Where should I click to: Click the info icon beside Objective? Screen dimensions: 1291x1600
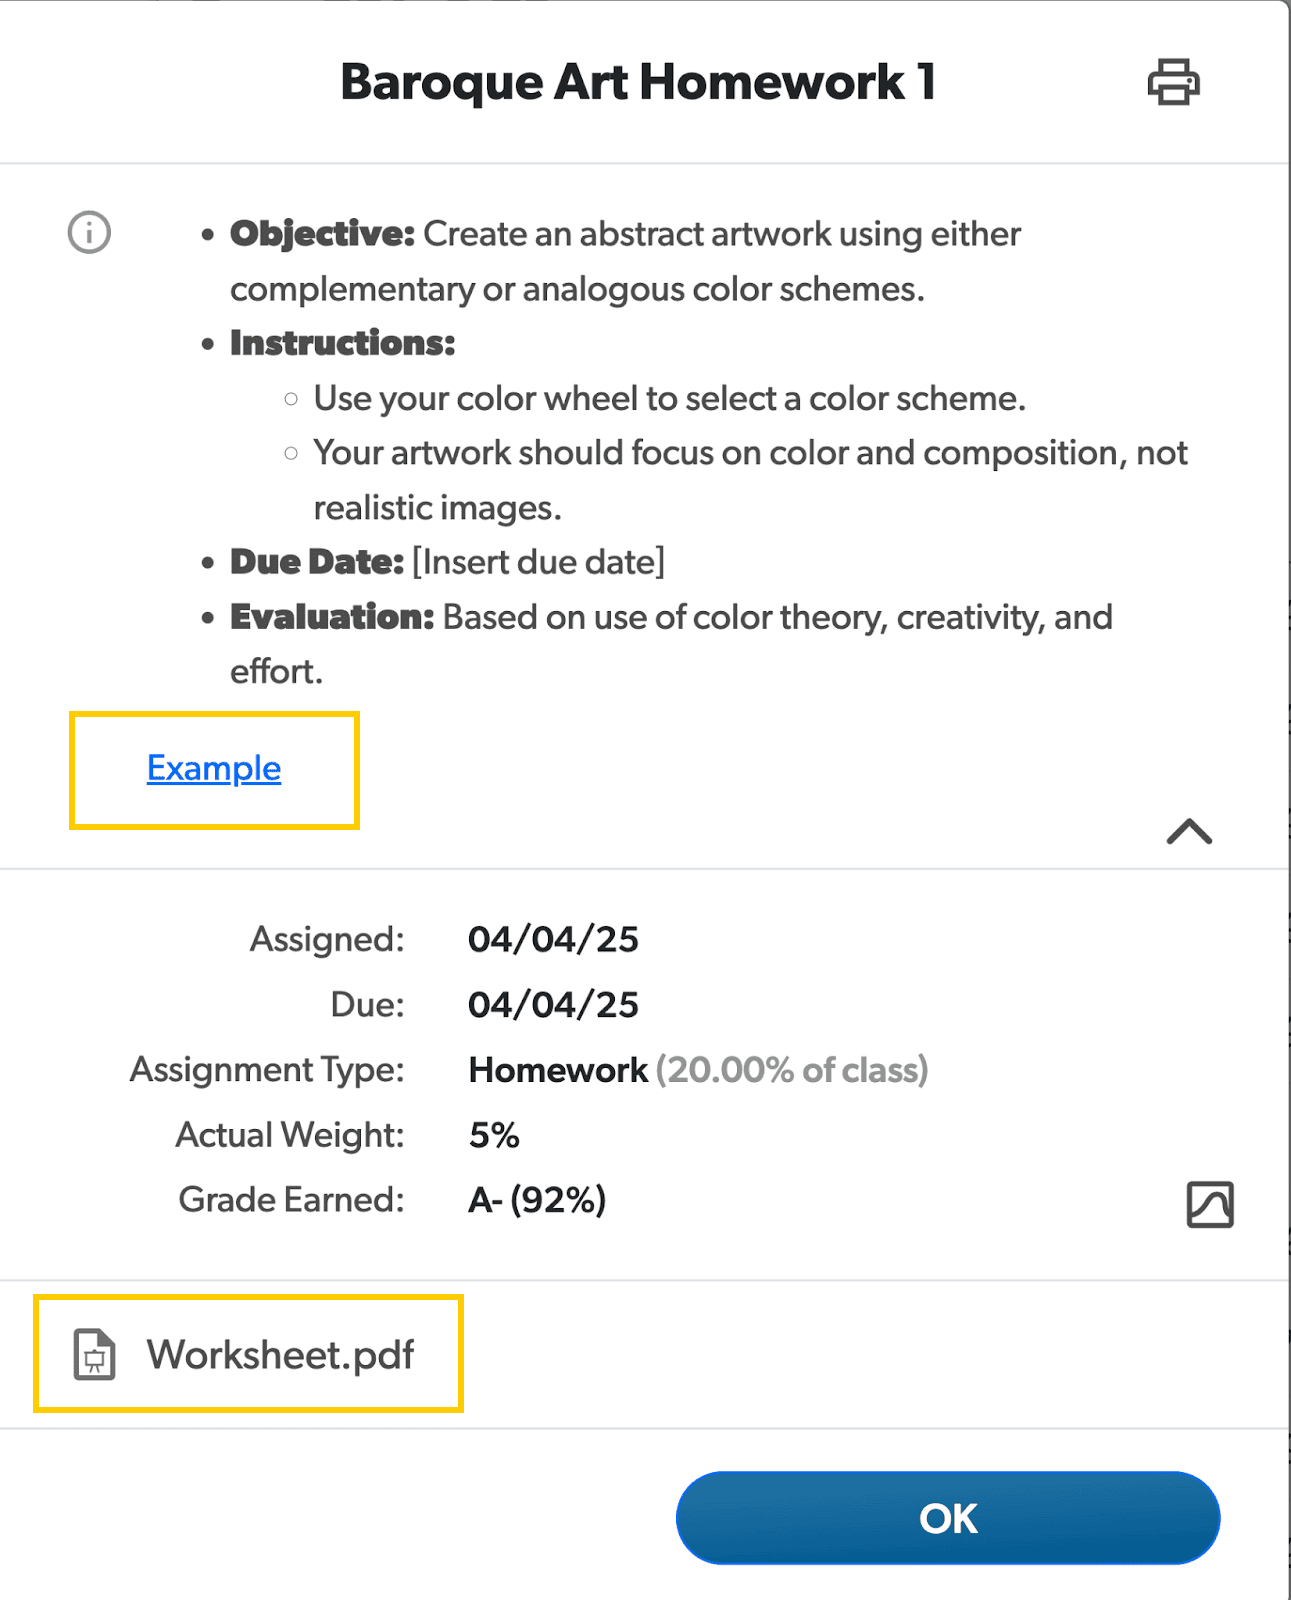coord(89,233)
